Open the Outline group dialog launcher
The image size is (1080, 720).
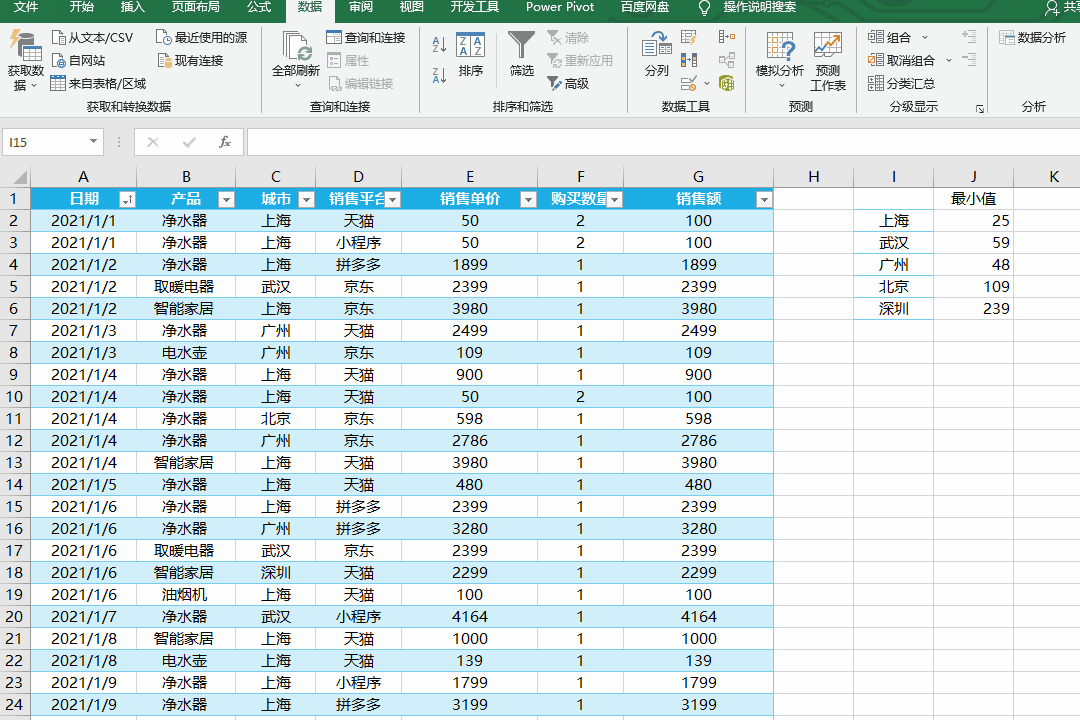point(979,108)
